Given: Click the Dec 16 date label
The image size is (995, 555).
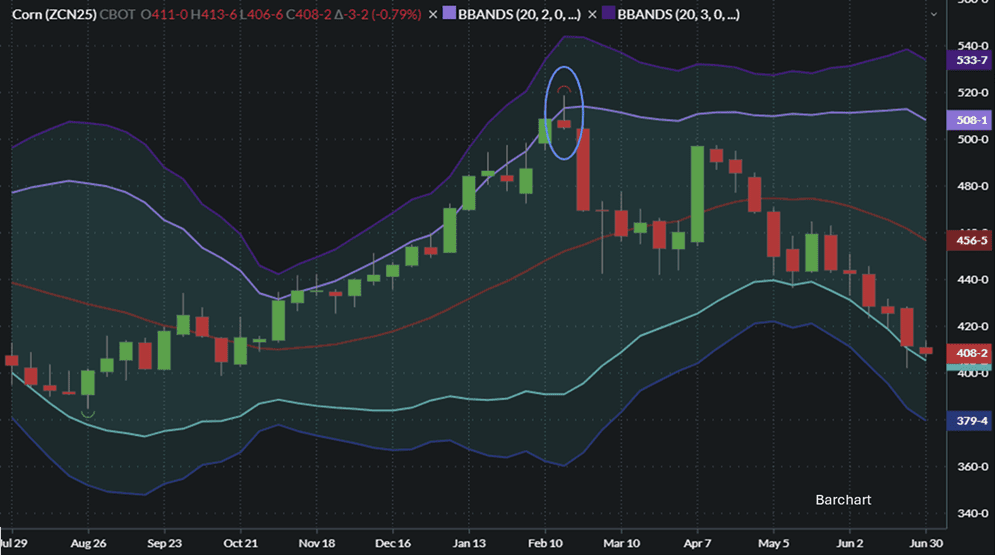Looking at the screenshot, I should pyautogui.click(x=393, y=544).
